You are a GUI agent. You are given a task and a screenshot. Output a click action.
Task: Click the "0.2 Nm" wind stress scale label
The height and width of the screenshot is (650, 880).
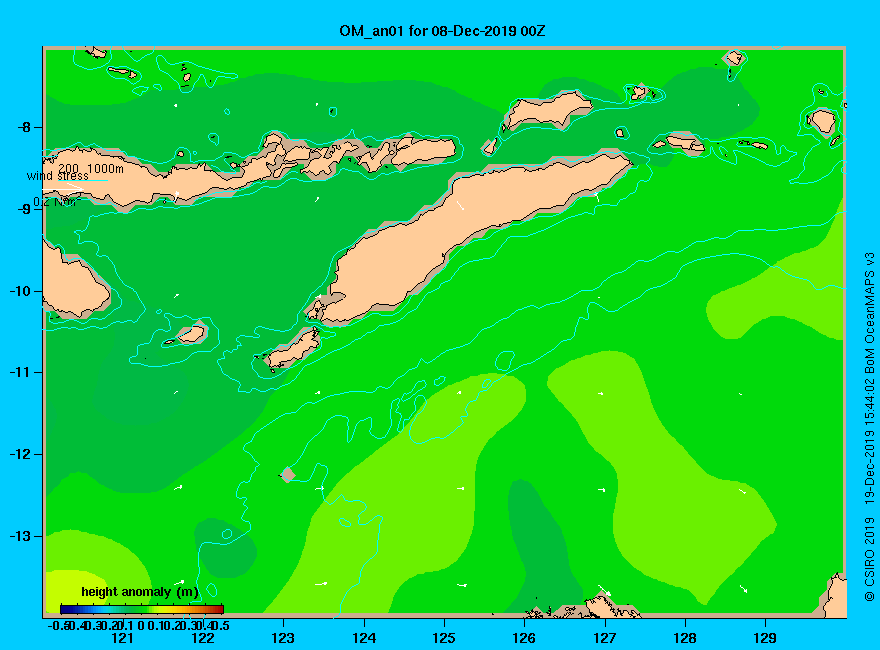pos(57,202)
